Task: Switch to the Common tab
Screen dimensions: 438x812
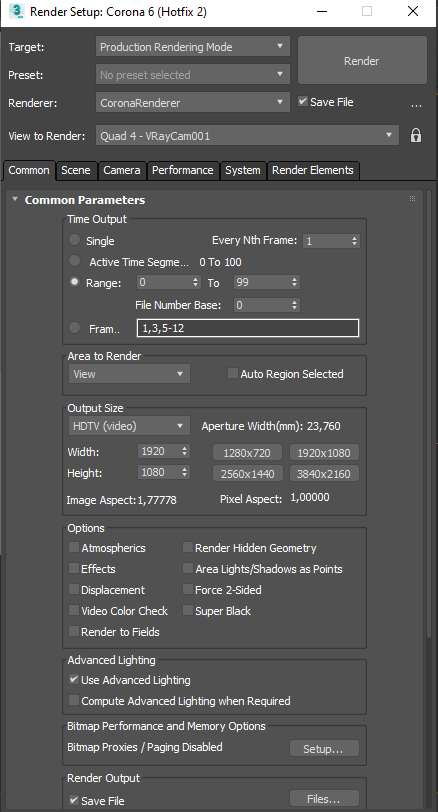Action: (x=29, y=170)
